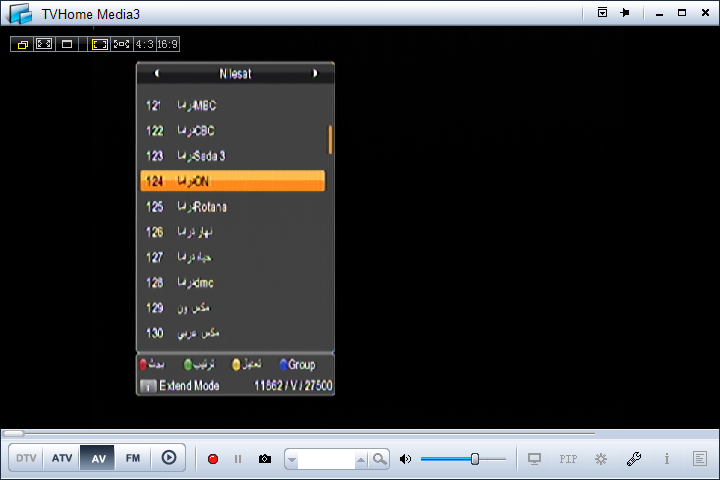Toggle the yellow fit-to-window icon
720x480 pixels.
(100, 44)
